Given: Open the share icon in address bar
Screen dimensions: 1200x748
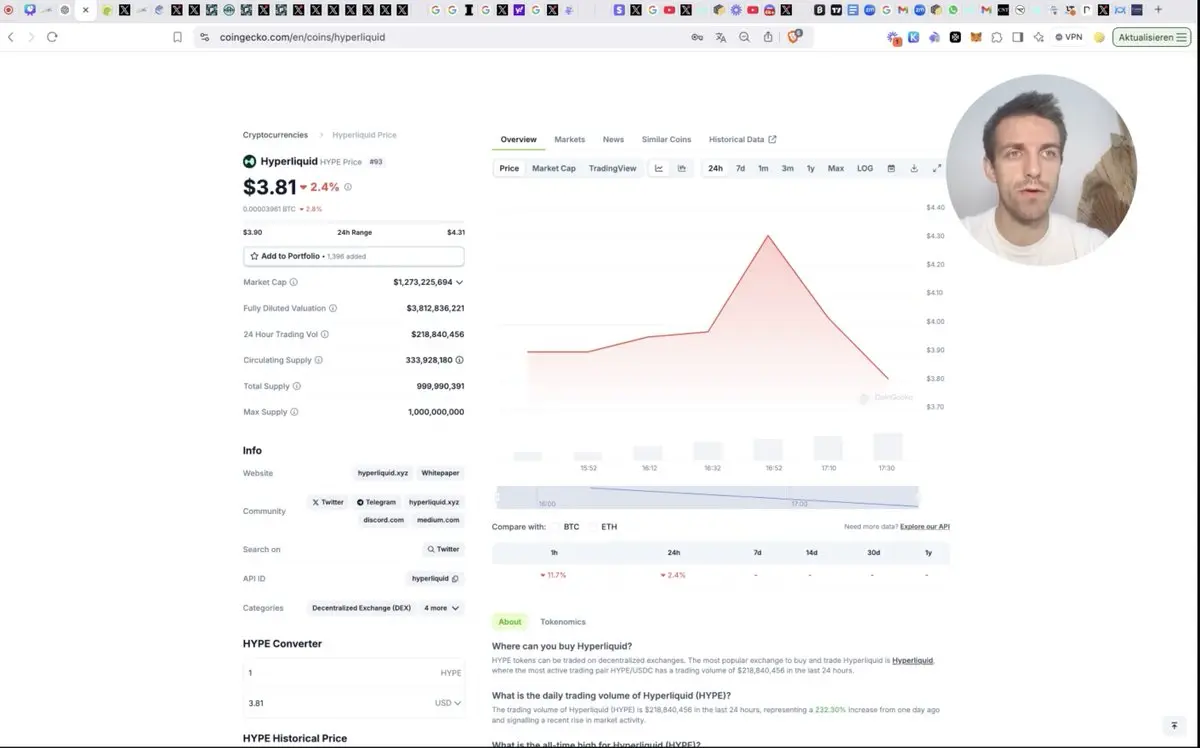Looking at the screenshot, I should pyautogui.click(x=768, y=37).
